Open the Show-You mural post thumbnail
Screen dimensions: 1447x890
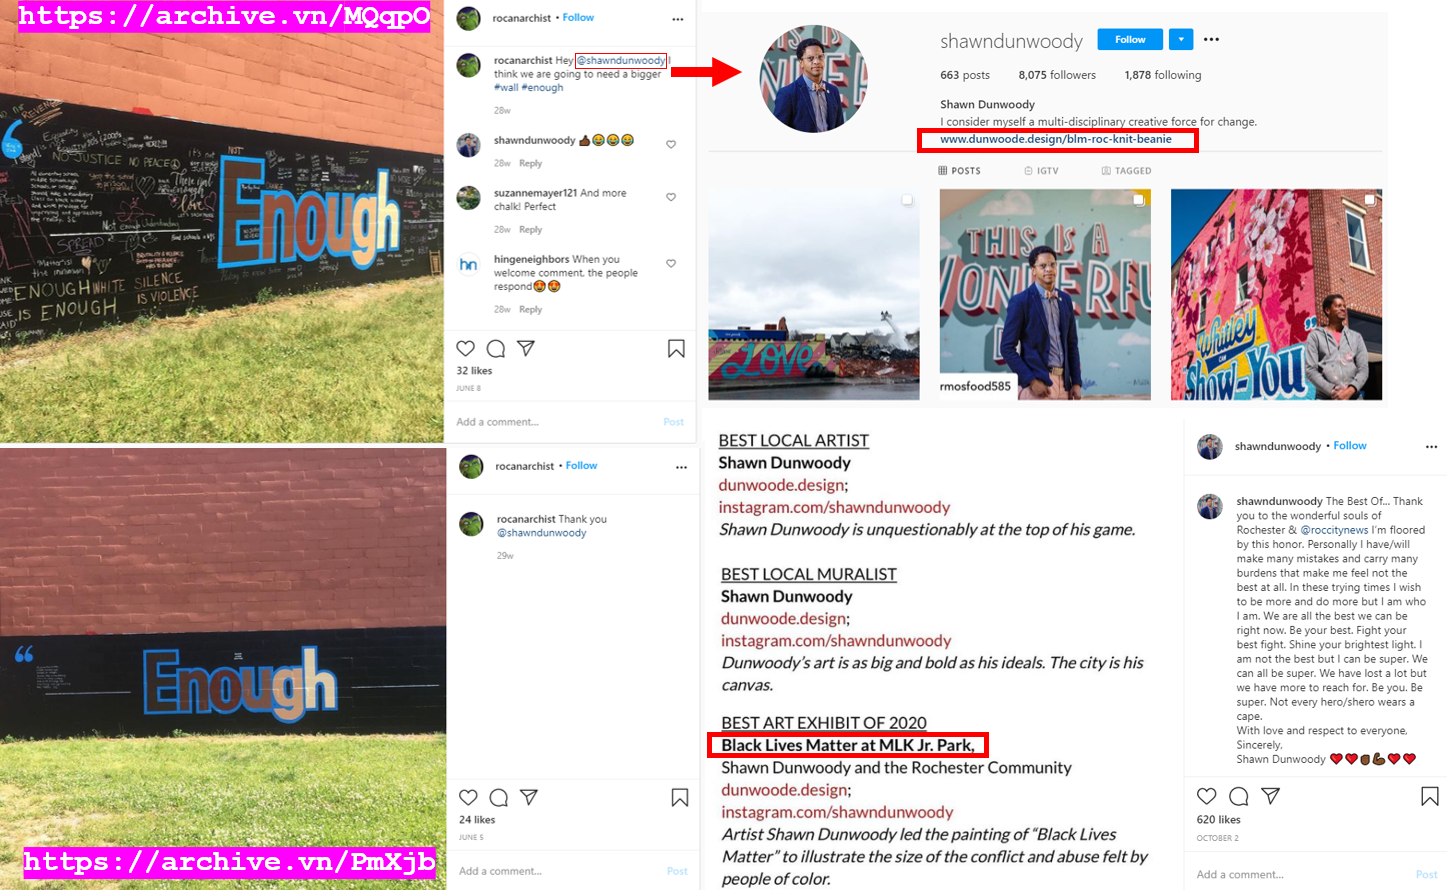pos(1276,294)
